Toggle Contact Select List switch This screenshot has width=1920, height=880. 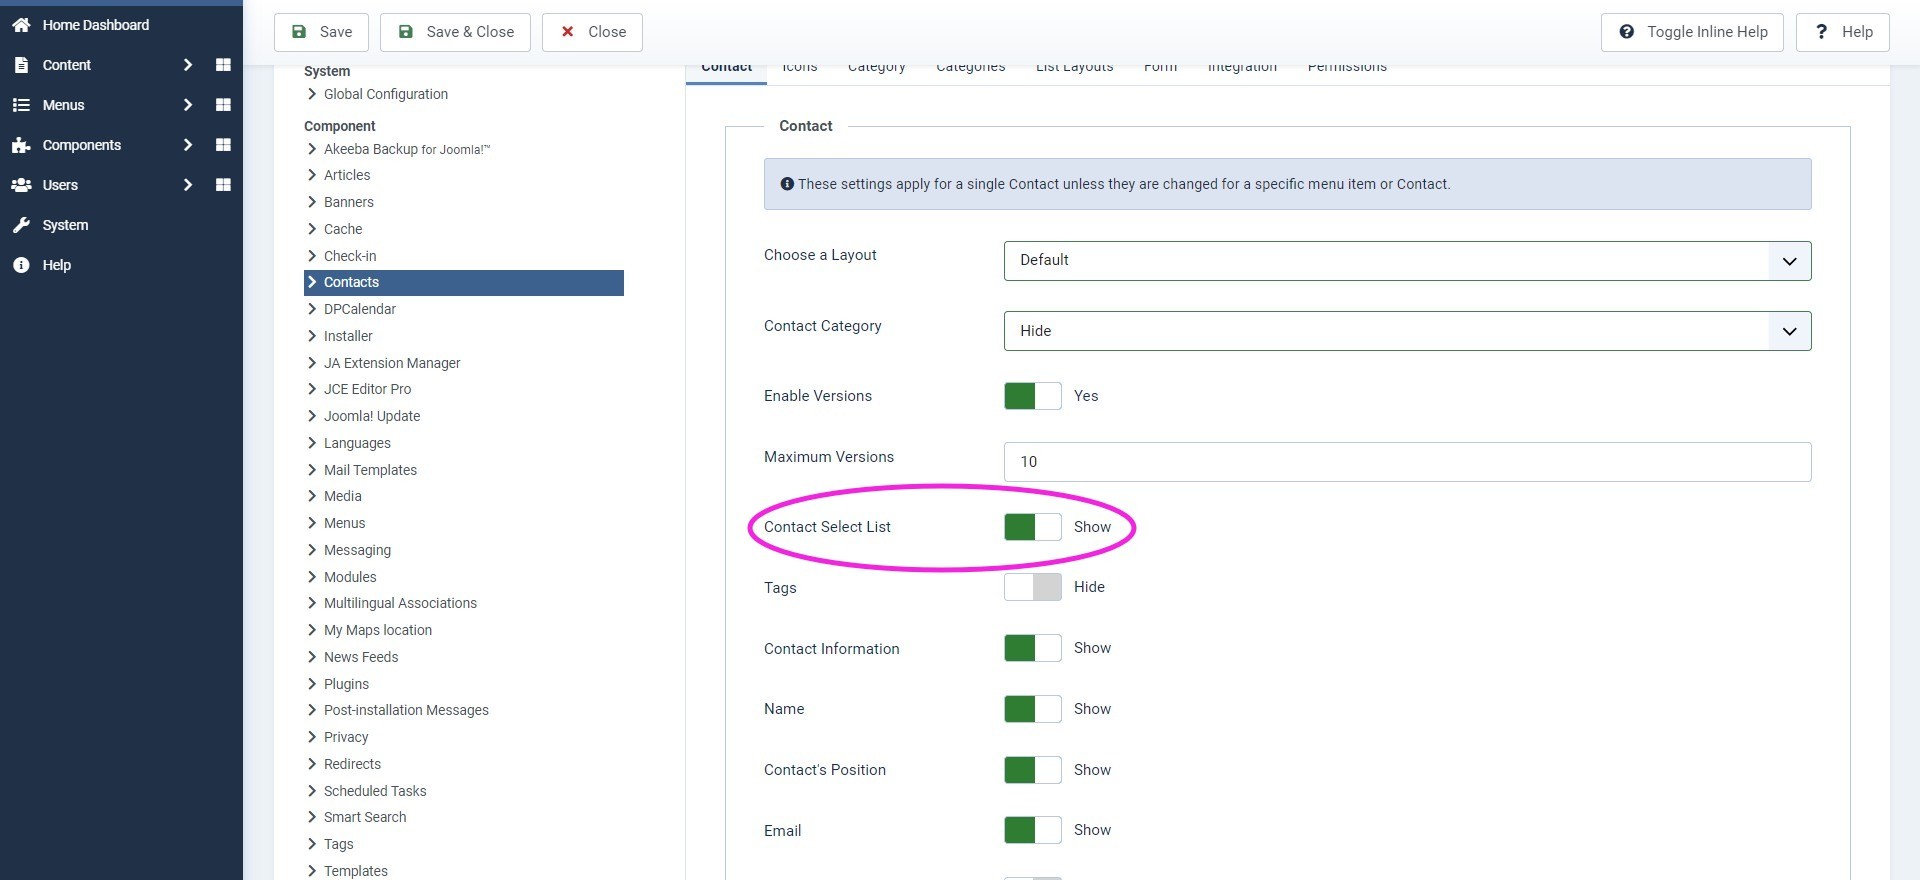coord(1032,527)
